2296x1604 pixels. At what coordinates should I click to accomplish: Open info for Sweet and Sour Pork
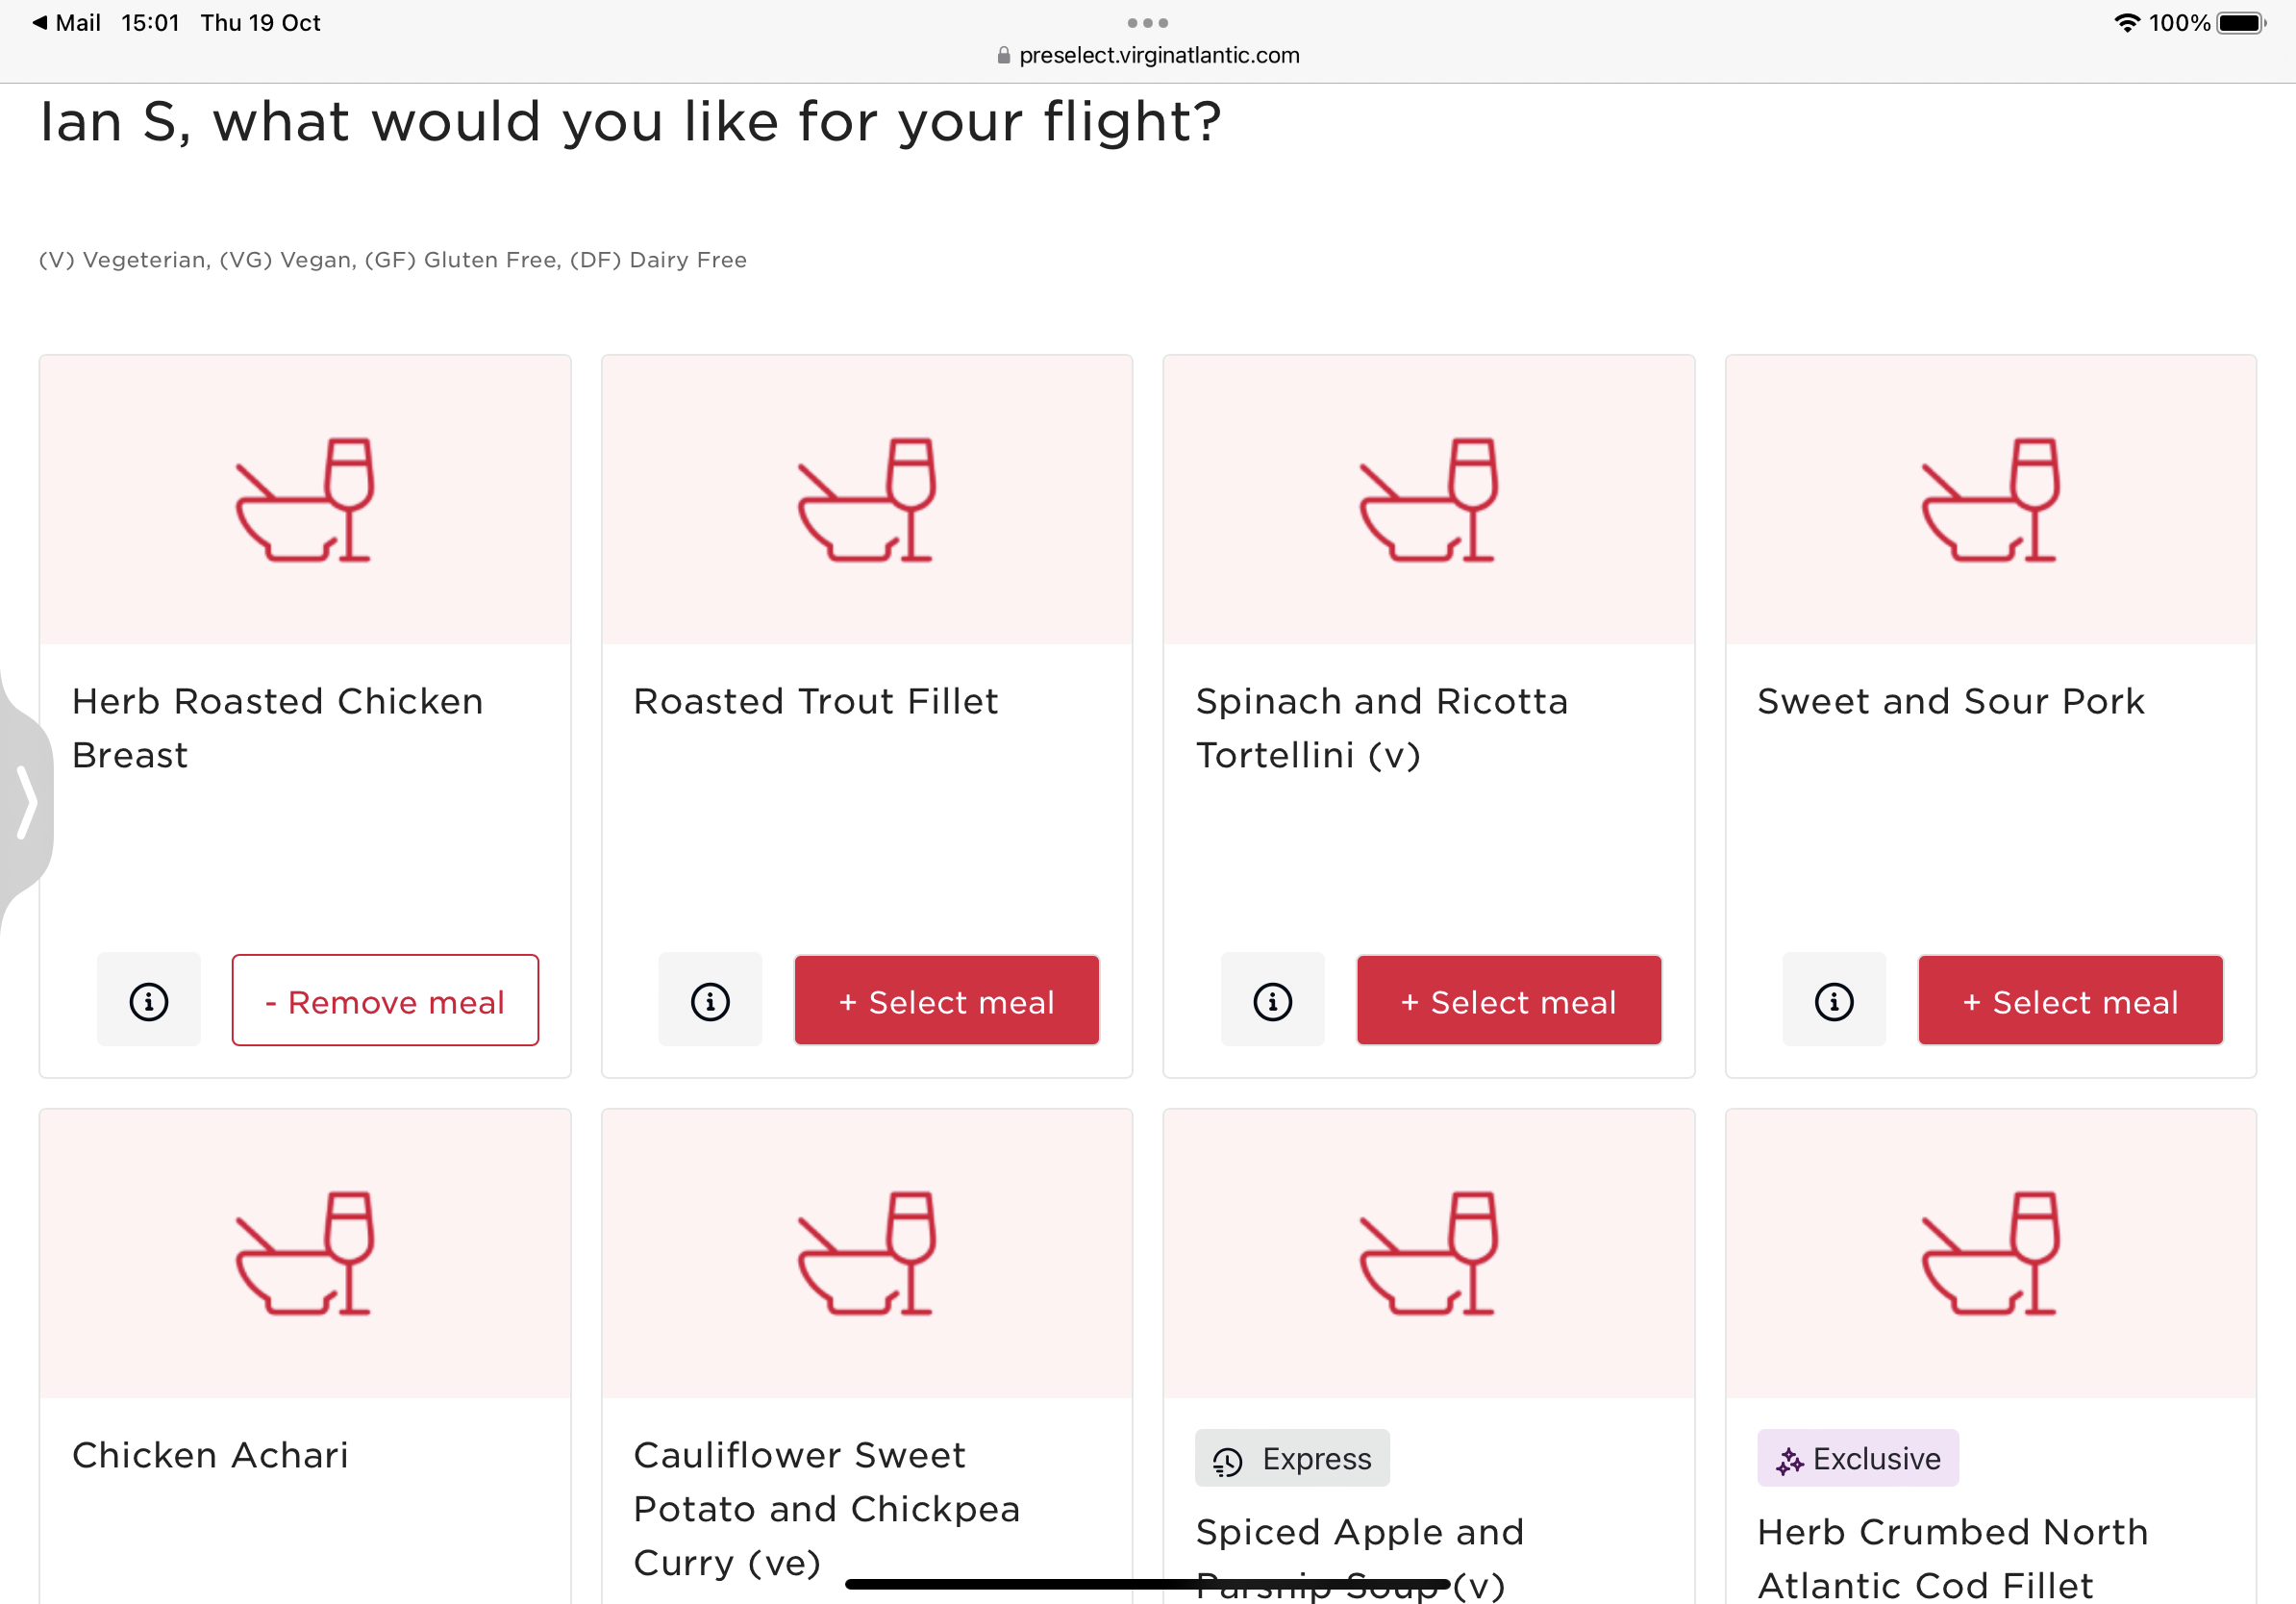[x=1834, y=1001]
